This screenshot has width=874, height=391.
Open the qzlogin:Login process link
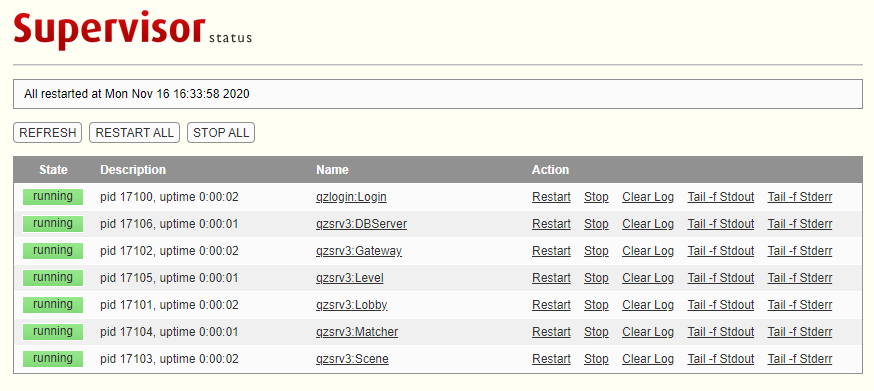pos(351,197)
